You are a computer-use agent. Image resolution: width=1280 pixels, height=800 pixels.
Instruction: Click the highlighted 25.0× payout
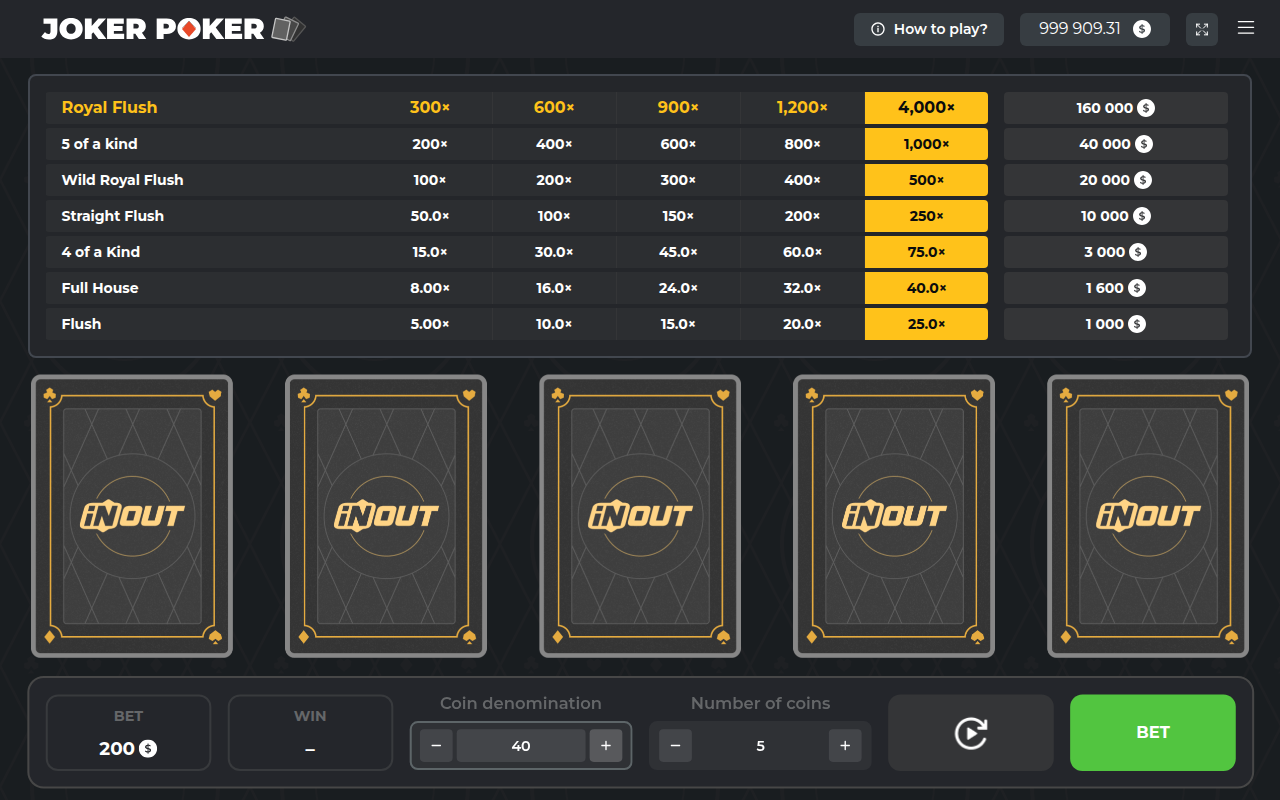click(x=926, y=324)
